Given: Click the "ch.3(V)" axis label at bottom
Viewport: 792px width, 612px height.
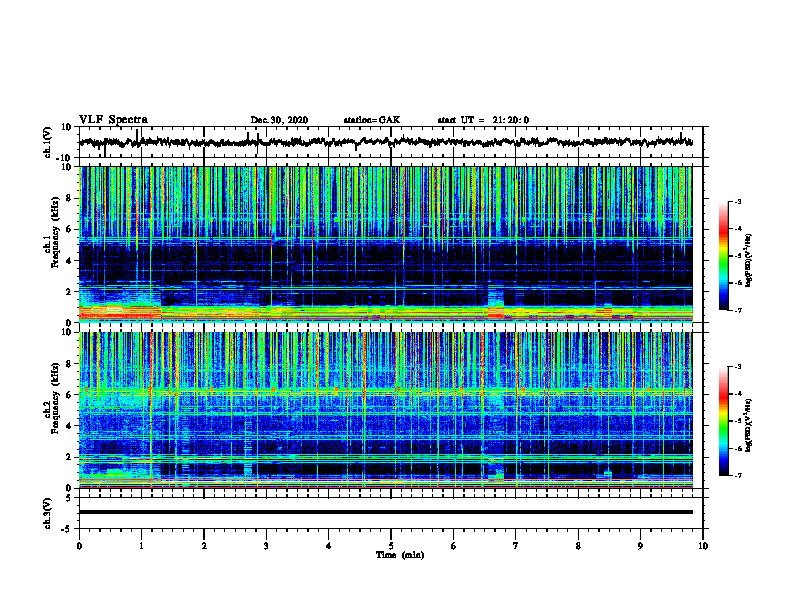Looking at the screenshot, I should pyautogui.click(x=48, y=513).
